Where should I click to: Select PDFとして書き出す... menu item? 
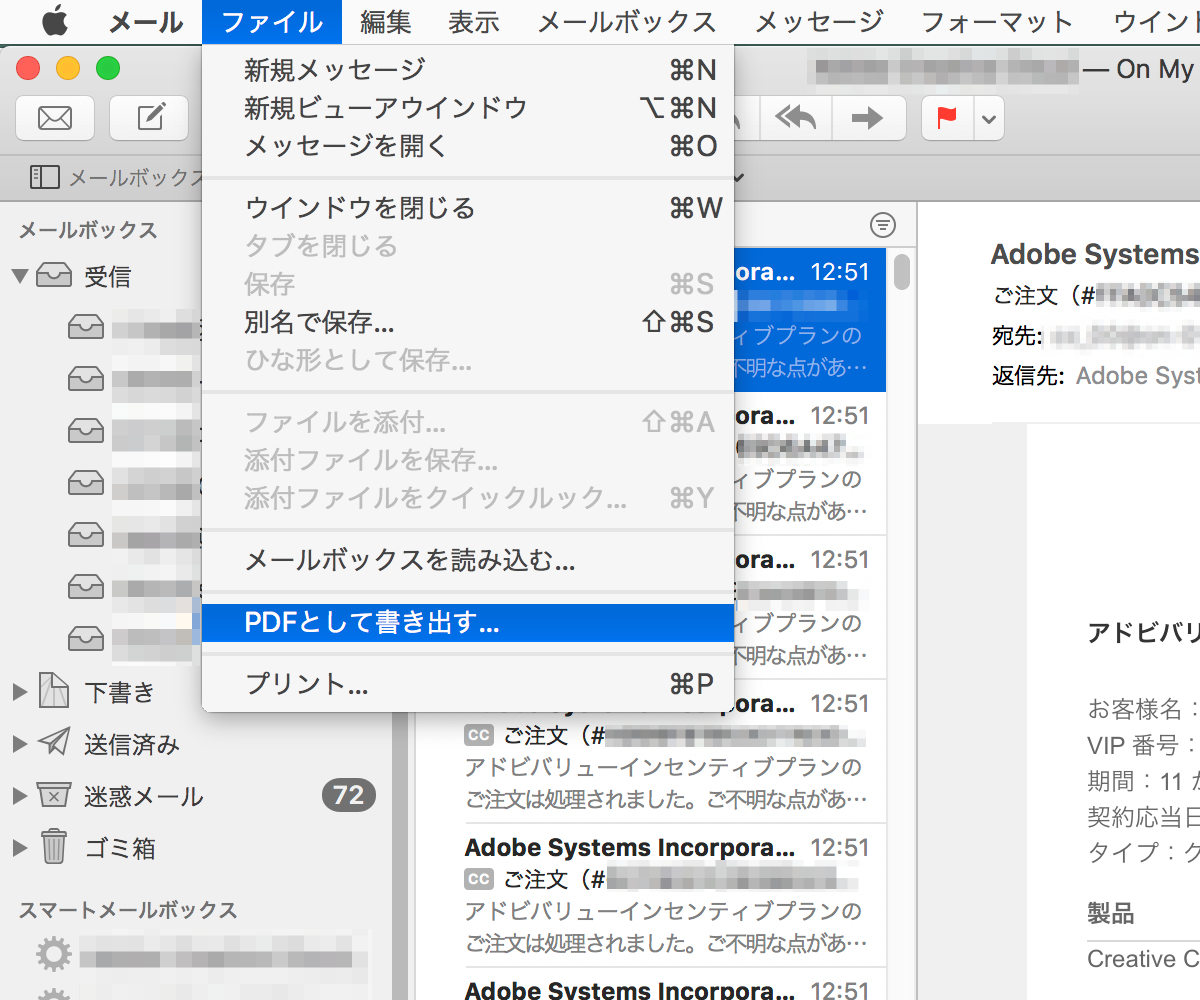point(468,623)
